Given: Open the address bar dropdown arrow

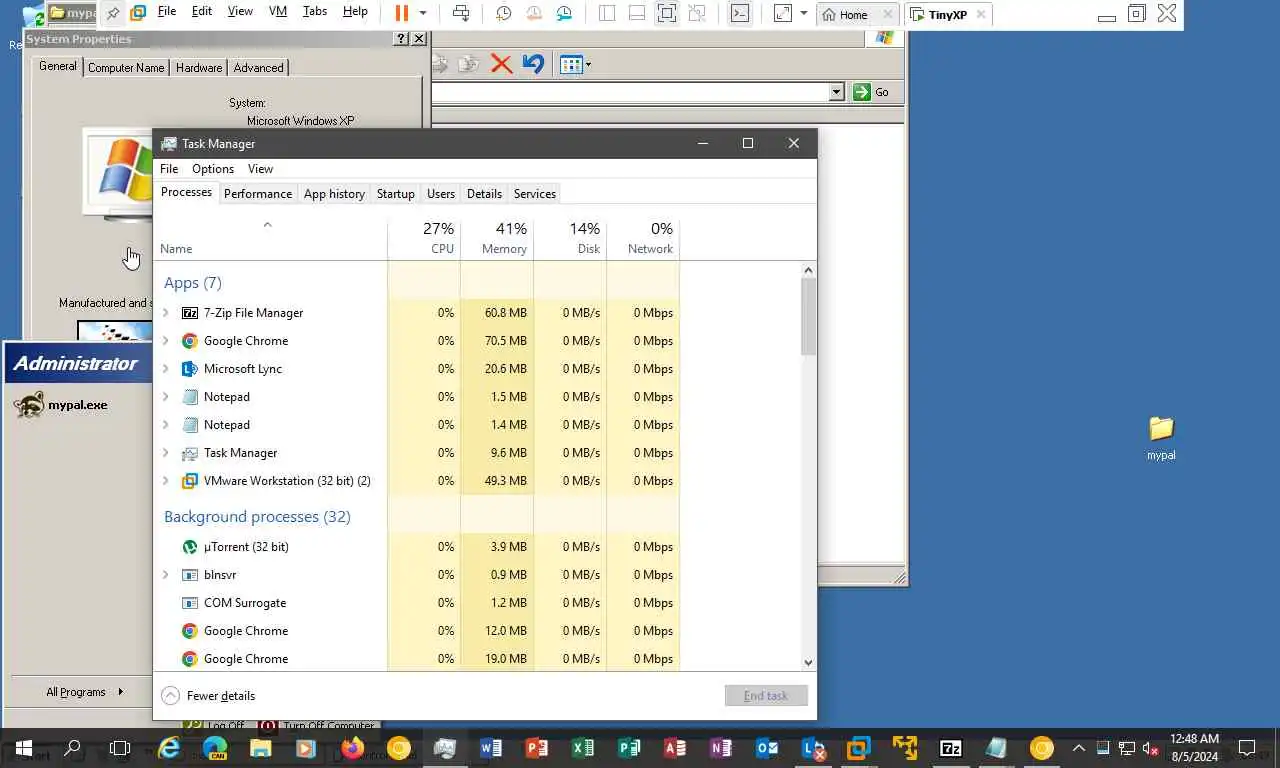Looking at the screenshot, I should (x=837, y=92).
